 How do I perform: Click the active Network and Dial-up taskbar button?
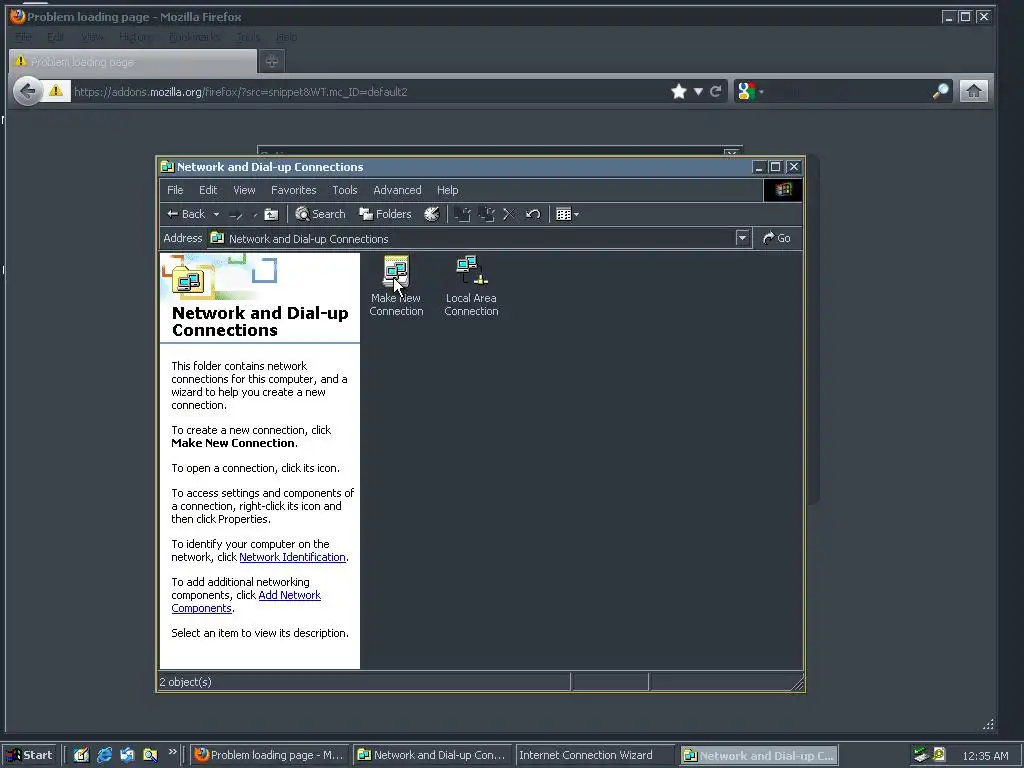pyautogui.click(x=758, y=755)
